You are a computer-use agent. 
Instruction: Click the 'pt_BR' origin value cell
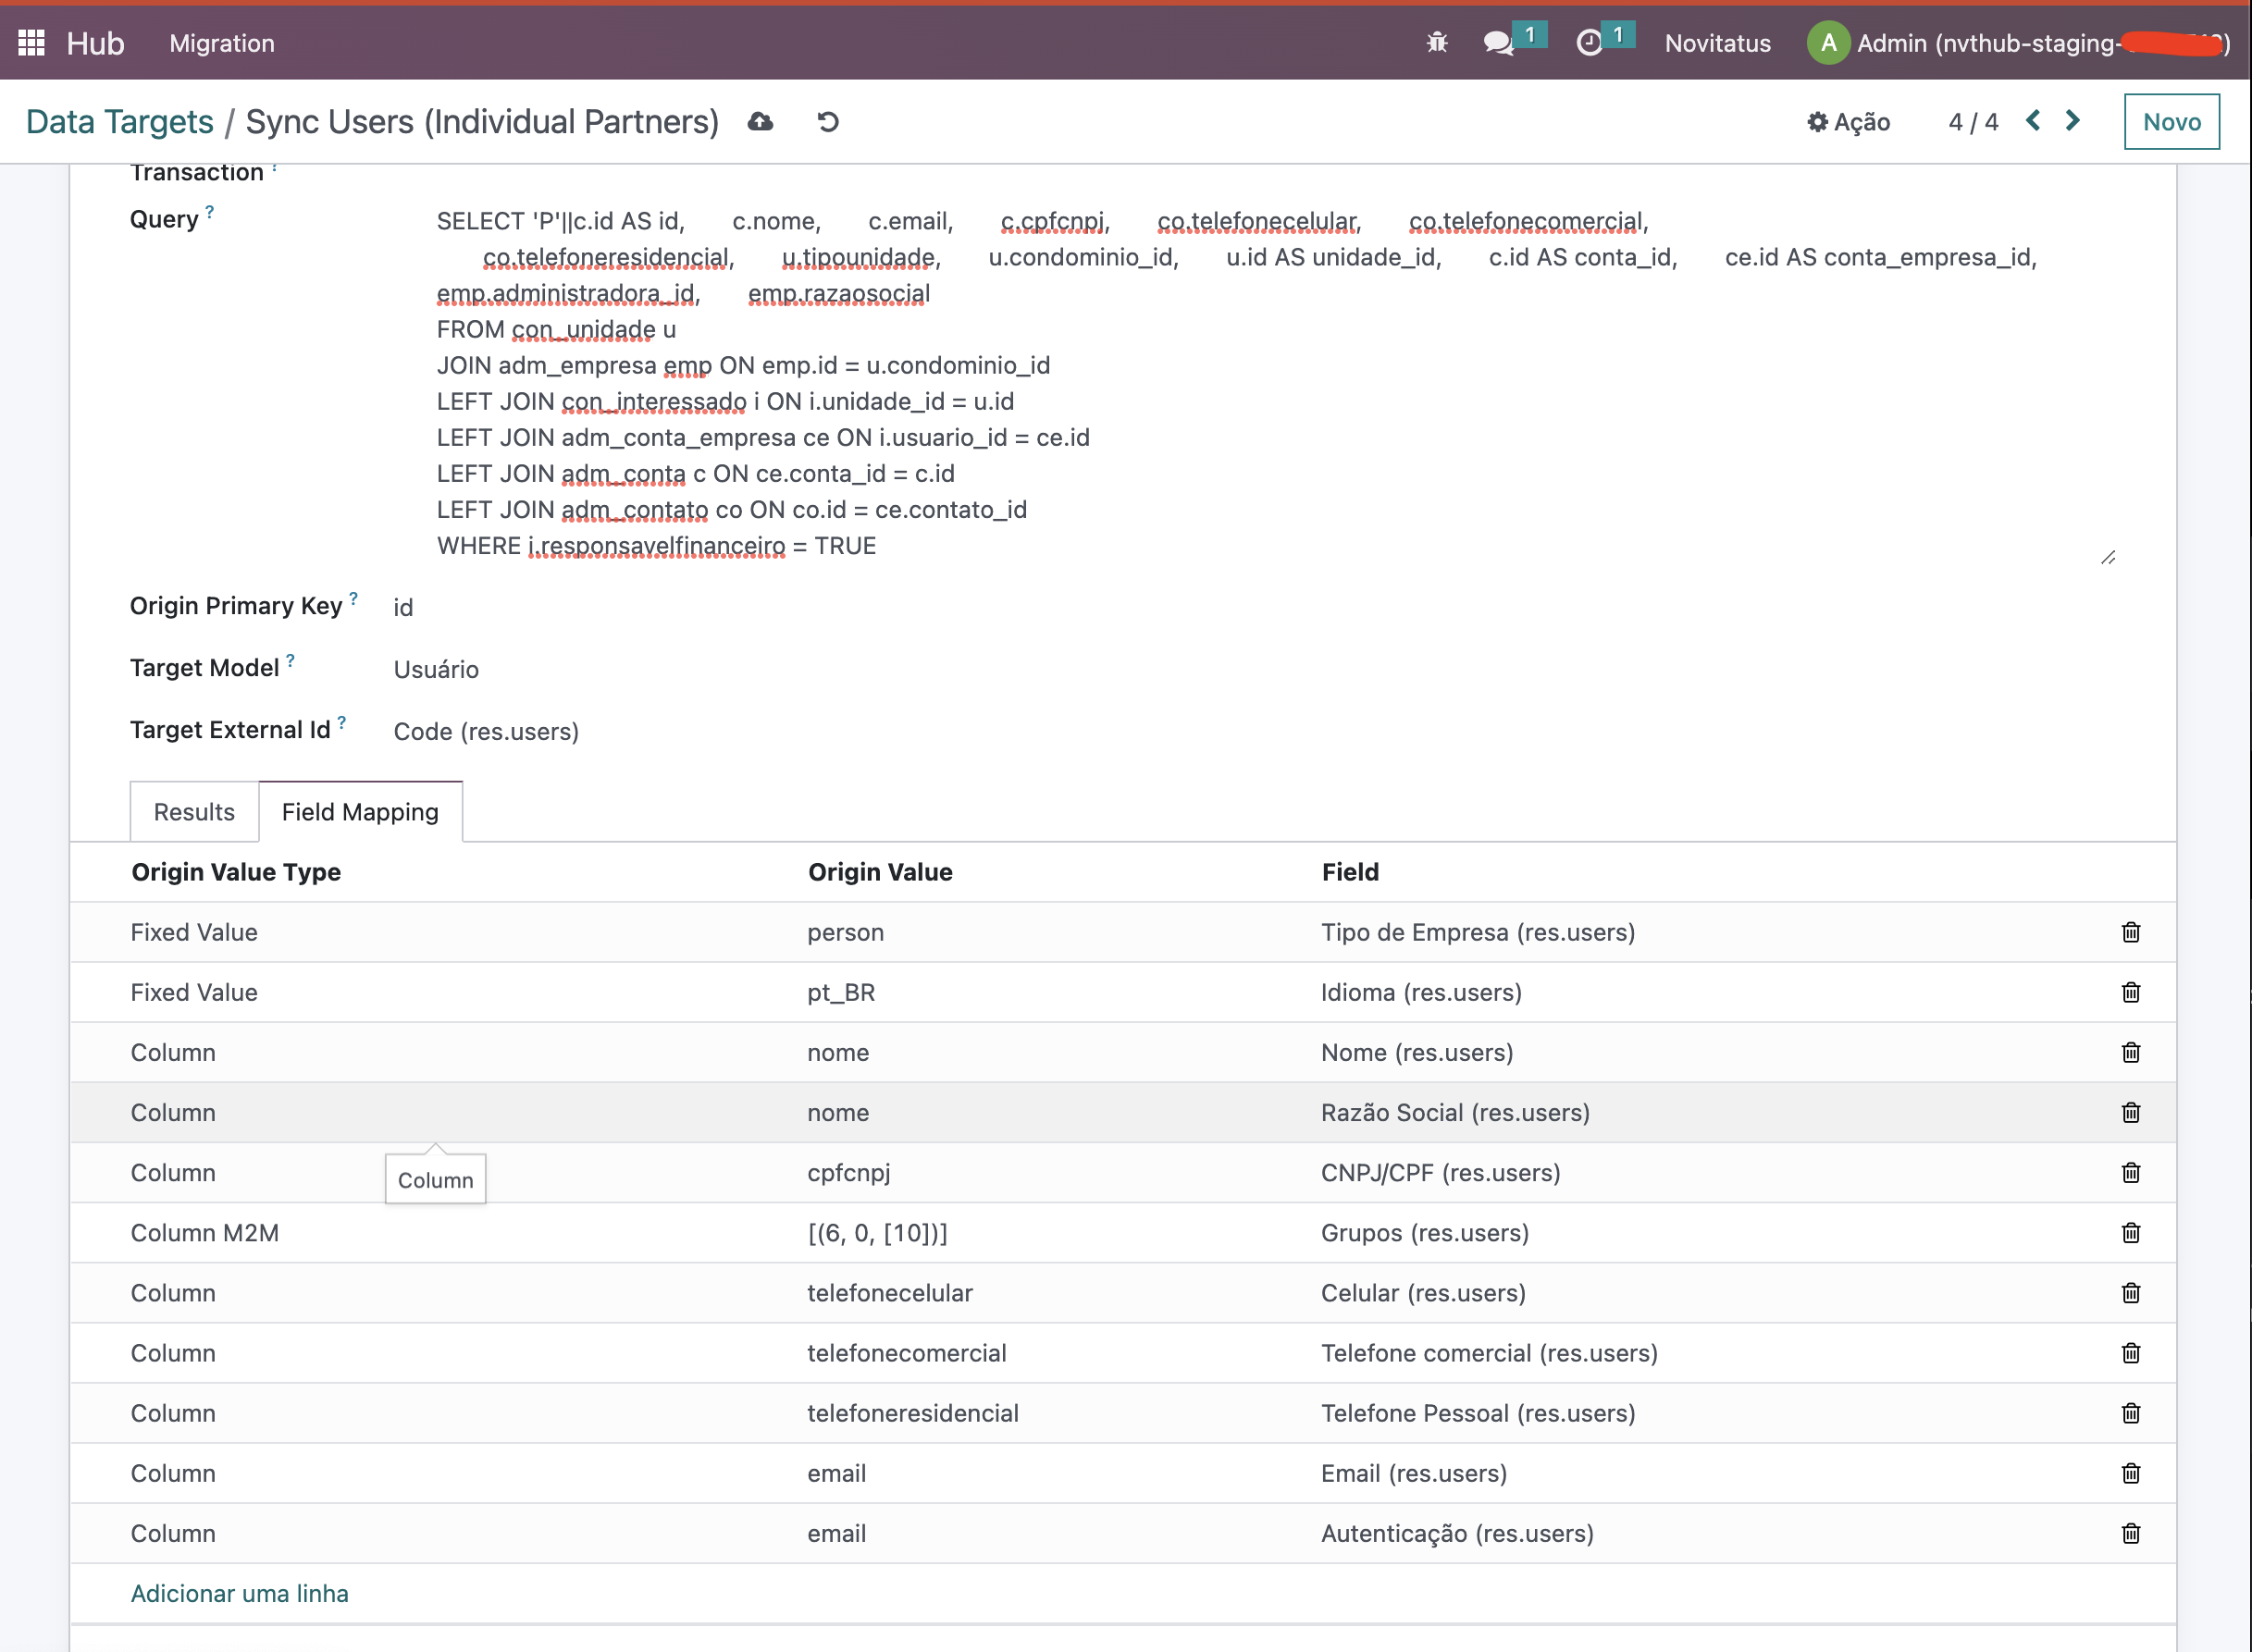tap(841, 992)
